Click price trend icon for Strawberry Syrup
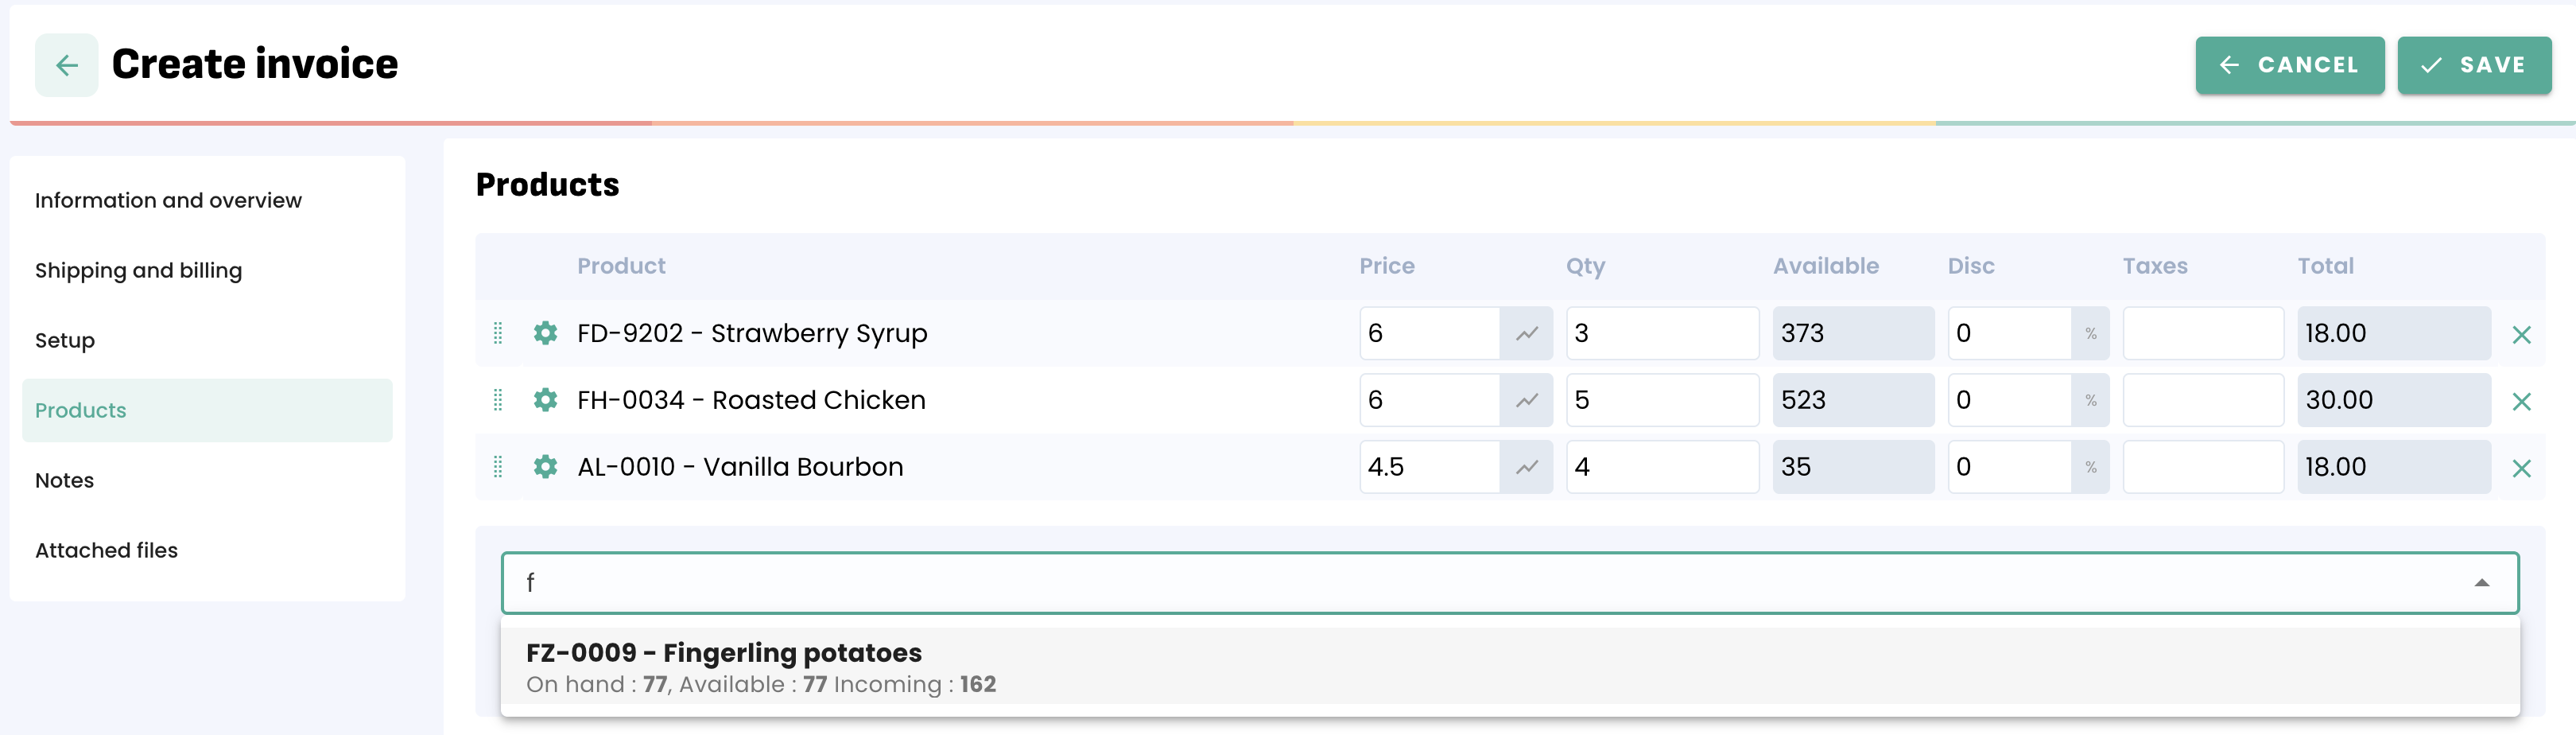Screen dimensions: 2576x735 1526,334
